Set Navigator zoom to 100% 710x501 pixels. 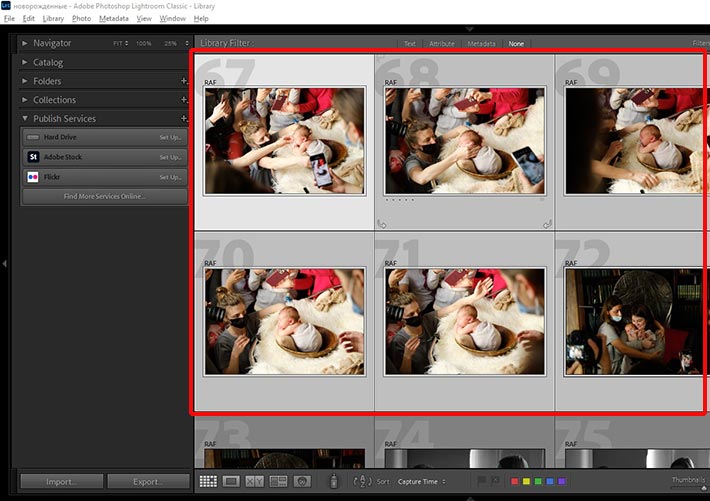pyautogui.click(x=144, y=43)
